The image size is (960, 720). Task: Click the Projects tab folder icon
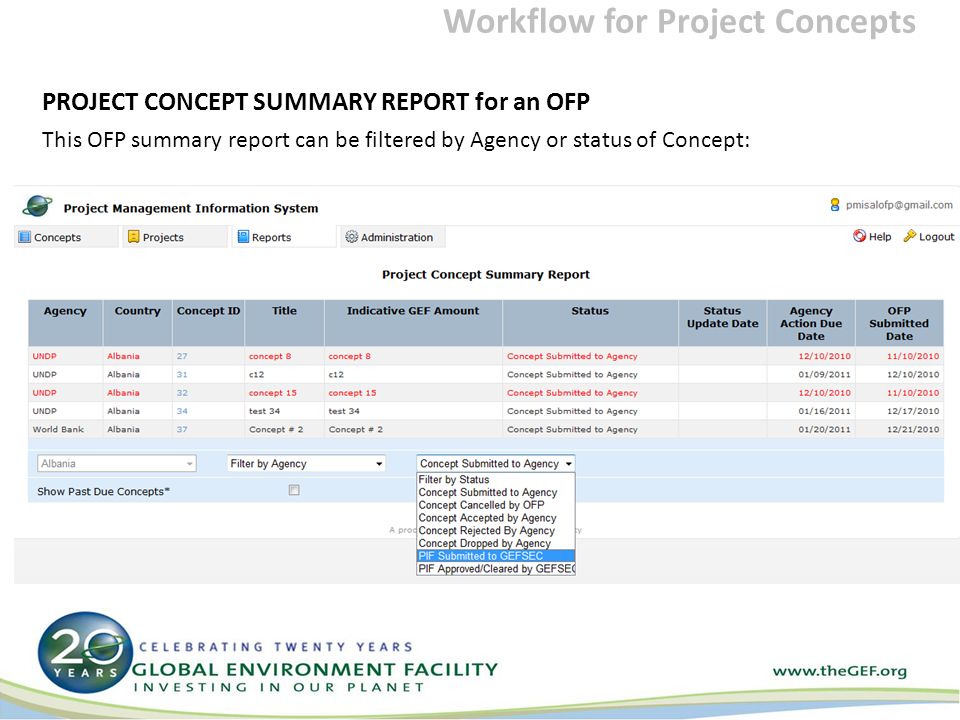pyautogui.click(x=133, y=237)
